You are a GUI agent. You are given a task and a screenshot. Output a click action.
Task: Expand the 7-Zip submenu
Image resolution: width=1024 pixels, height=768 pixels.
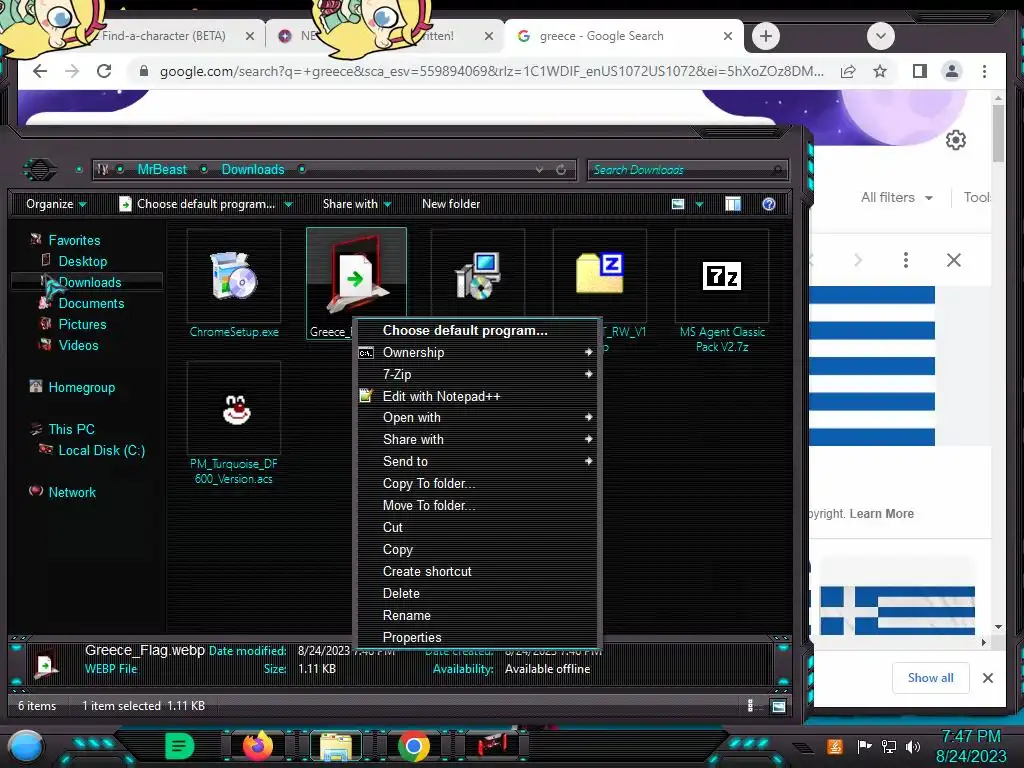point(477,374)
